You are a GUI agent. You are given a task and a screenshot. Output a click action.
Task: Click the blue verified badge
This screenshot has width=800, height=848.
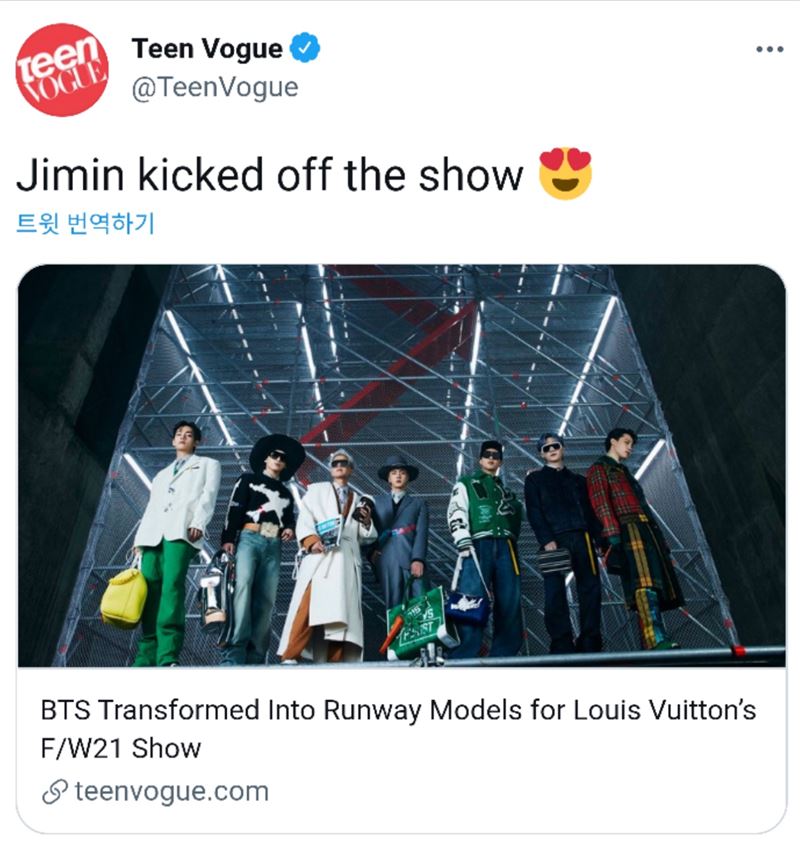pyautogui.click(x=305, y=48)
